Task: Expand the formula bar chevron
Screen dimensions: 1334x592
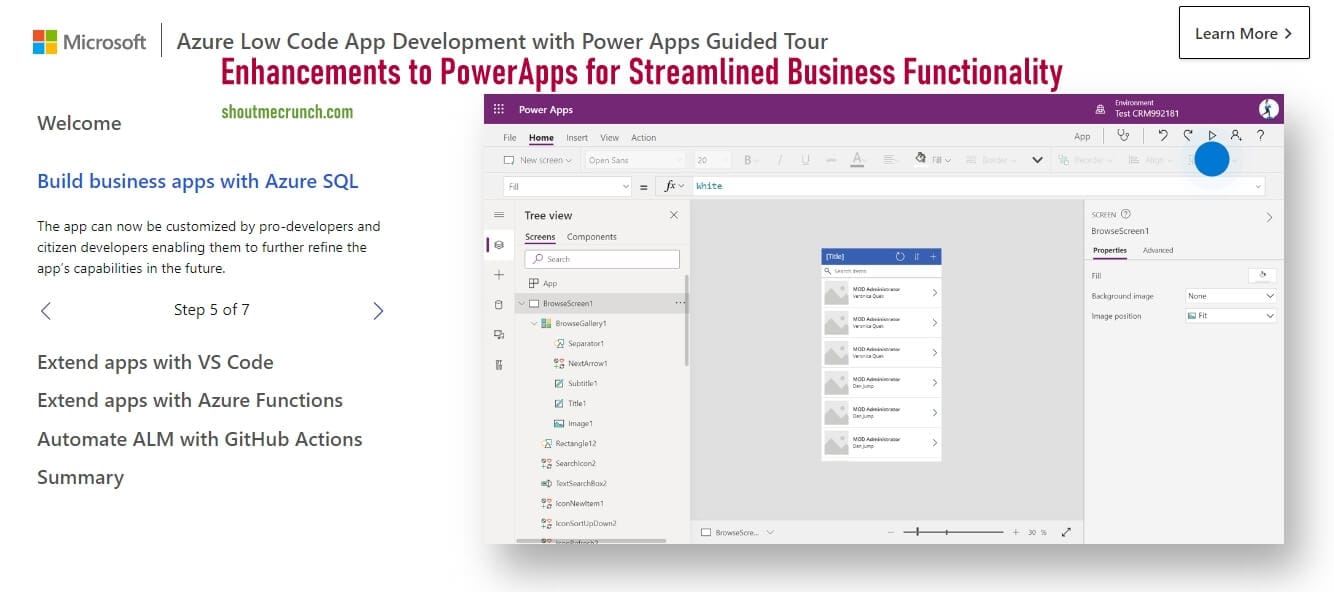Action: tap(1257, 186)
